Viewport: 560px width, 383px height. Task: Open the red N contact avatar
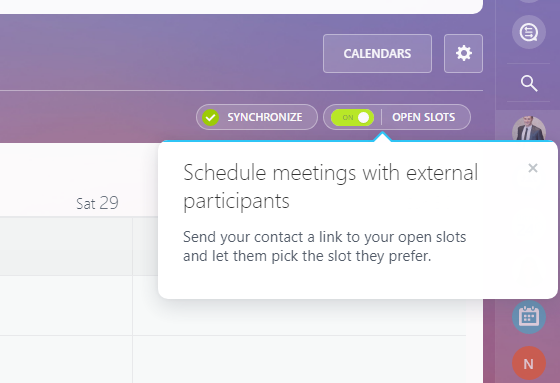pos(529,363)
